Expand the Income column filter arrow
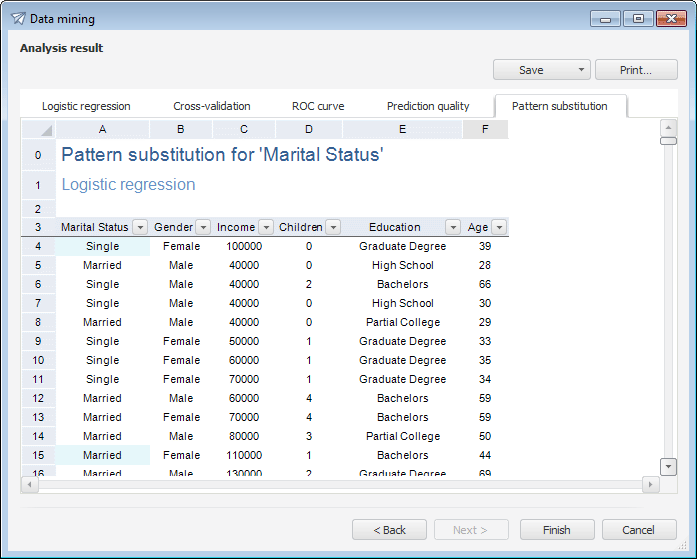 point(266,227)
